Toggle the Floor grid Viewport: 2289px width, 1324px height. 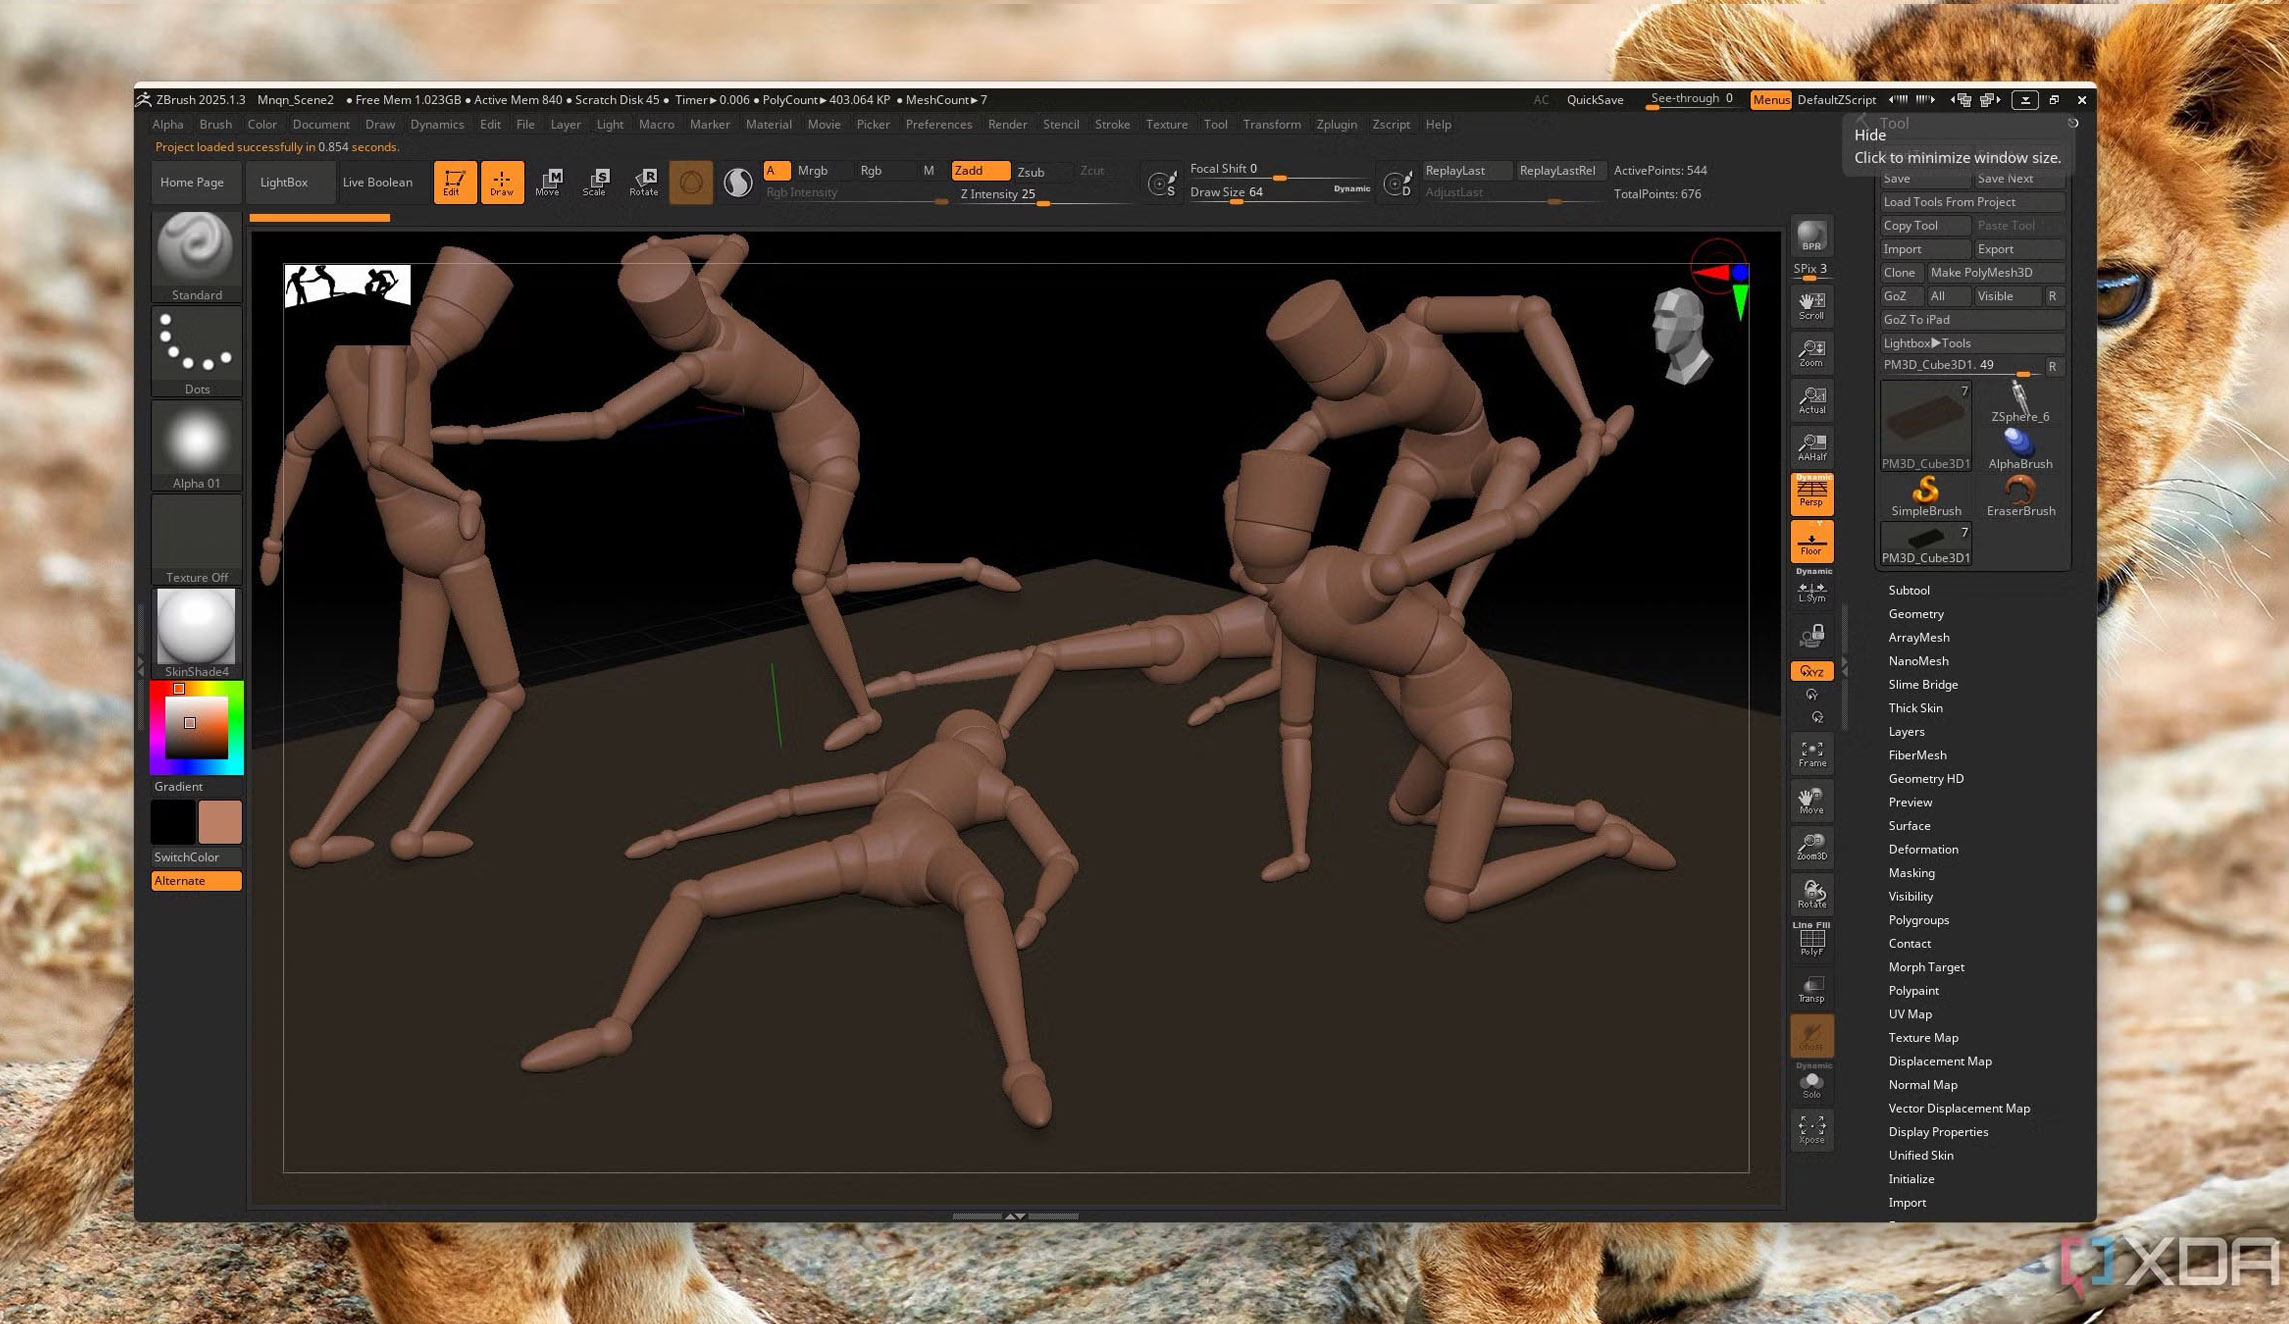1811,541
